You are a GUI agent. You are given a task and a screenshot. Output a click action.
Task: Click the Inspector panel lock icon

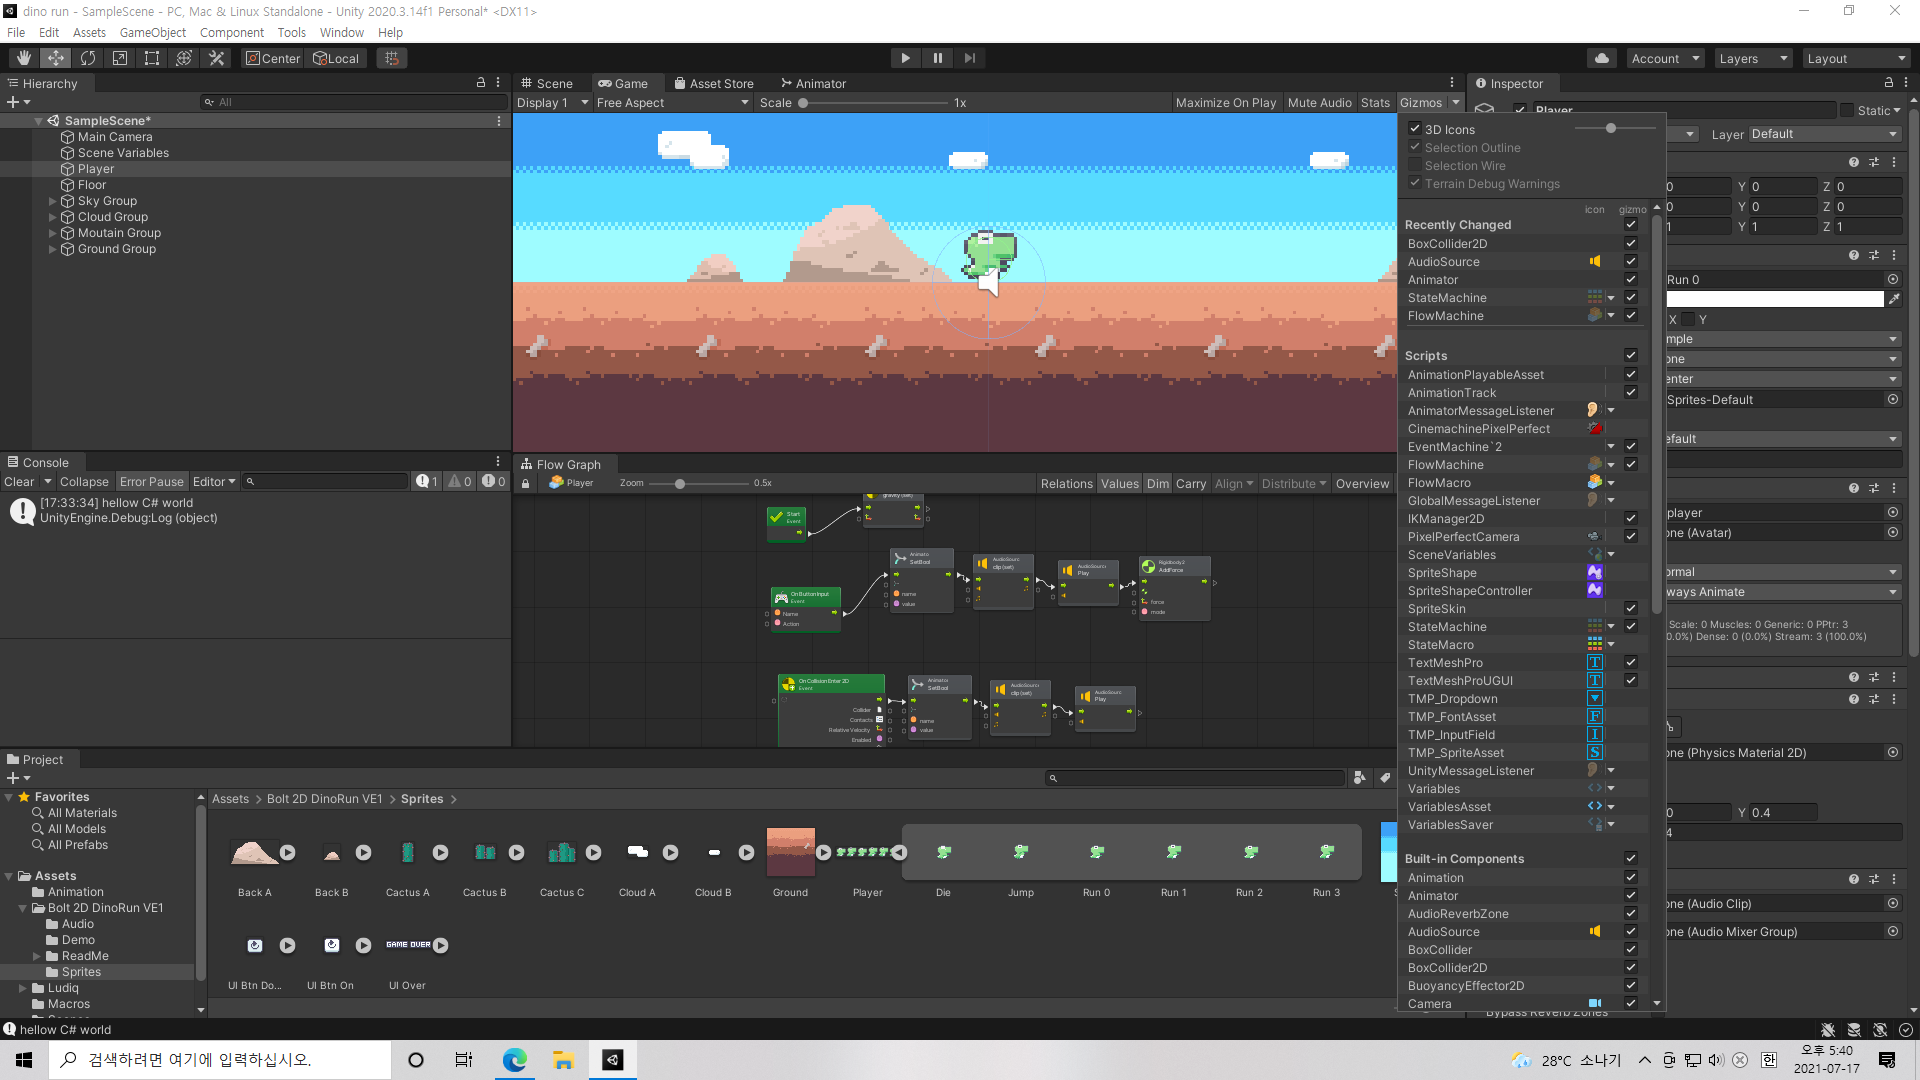click(x=1889, y=83)
